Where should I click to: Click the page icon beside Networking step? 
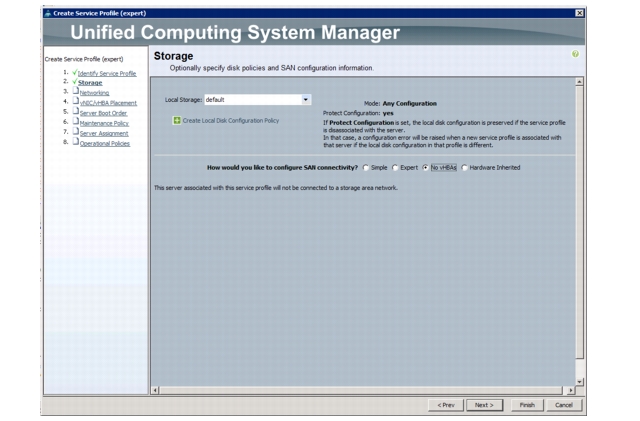tap(76, 91)
